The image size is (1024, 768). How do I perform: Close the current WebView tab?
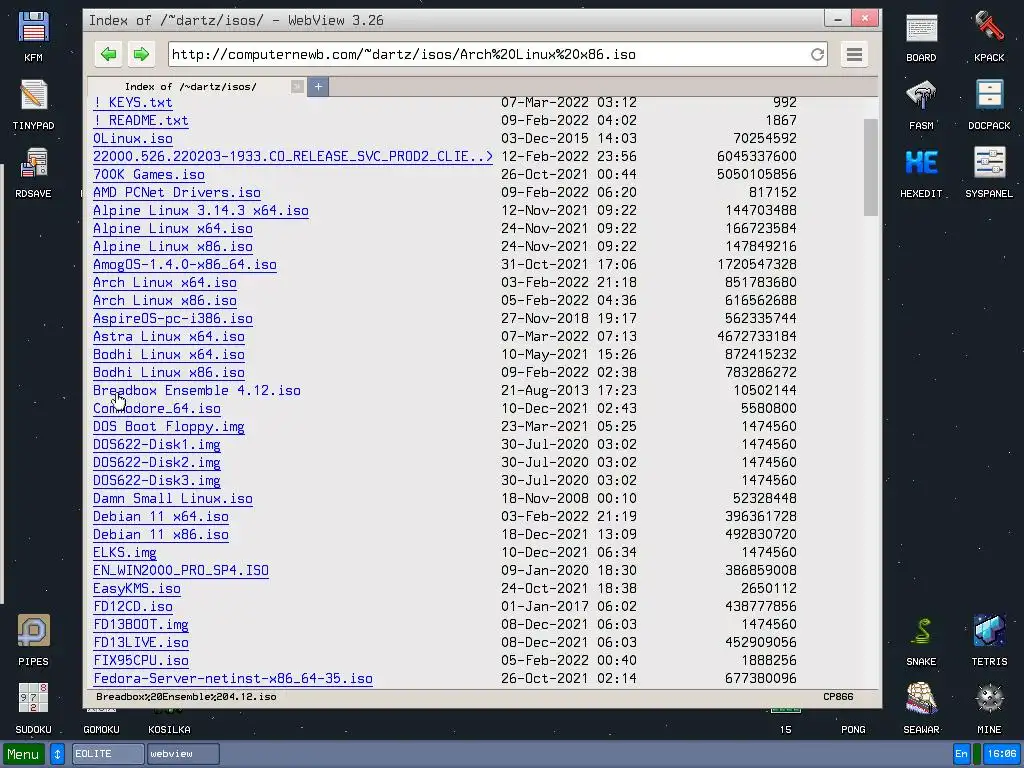point(297,86)
